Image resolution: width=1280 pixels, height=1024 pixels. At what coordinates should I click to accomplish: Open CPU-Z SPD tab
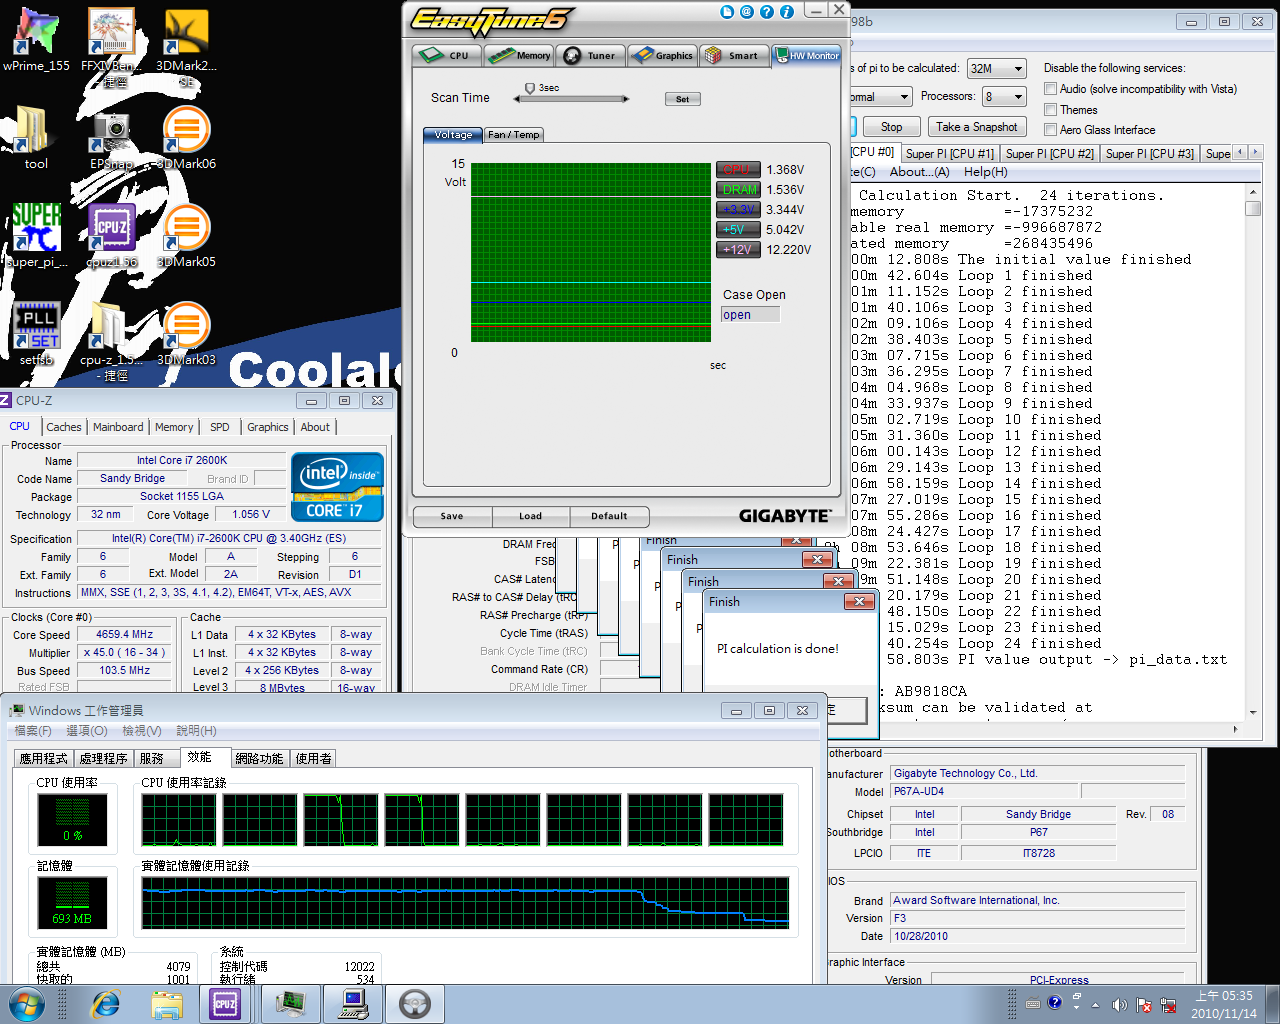(x=220, y=427)
